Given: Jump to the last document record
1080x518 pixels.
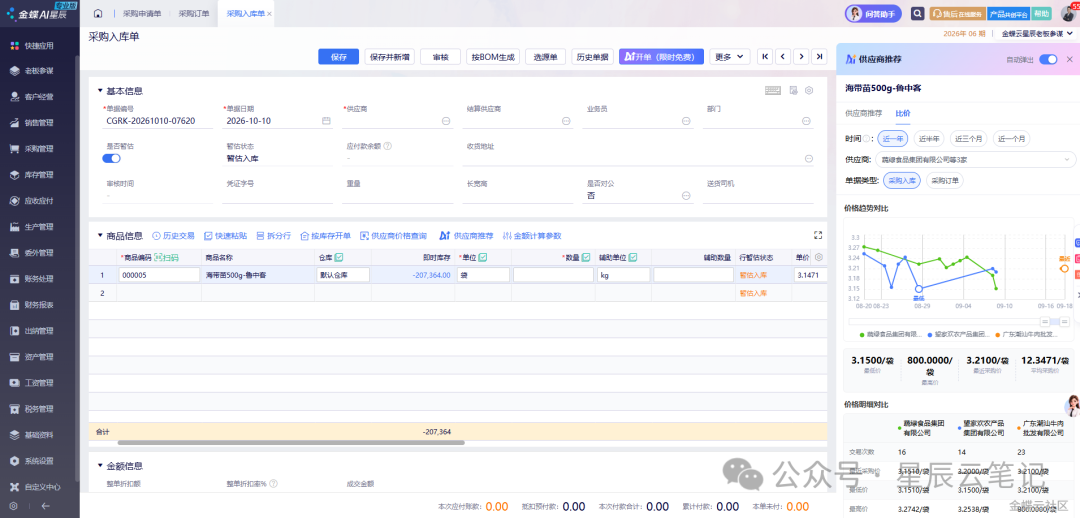Looking at the screenshot, I should click(x=818, y=56).
